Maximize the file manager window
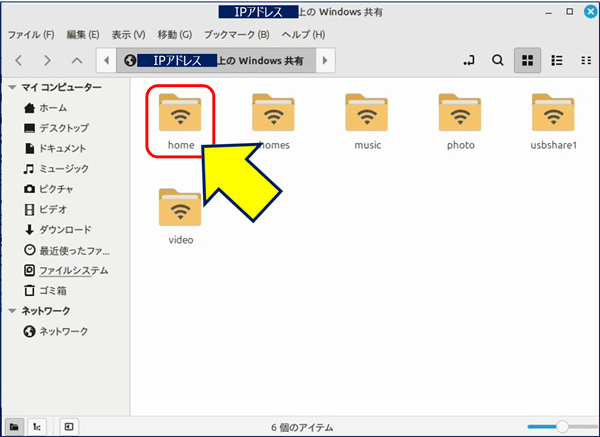The height and width of the screenshot is (437, 600). pyautogui.click(x=570, y=12)
